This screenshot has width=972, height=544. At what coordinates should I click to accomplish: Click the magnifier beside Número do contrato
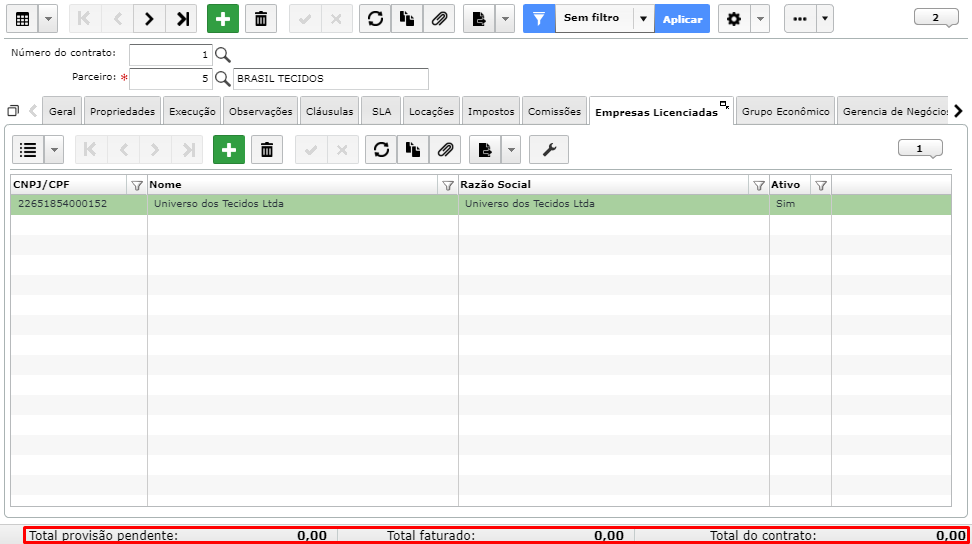tap(223, 55)
